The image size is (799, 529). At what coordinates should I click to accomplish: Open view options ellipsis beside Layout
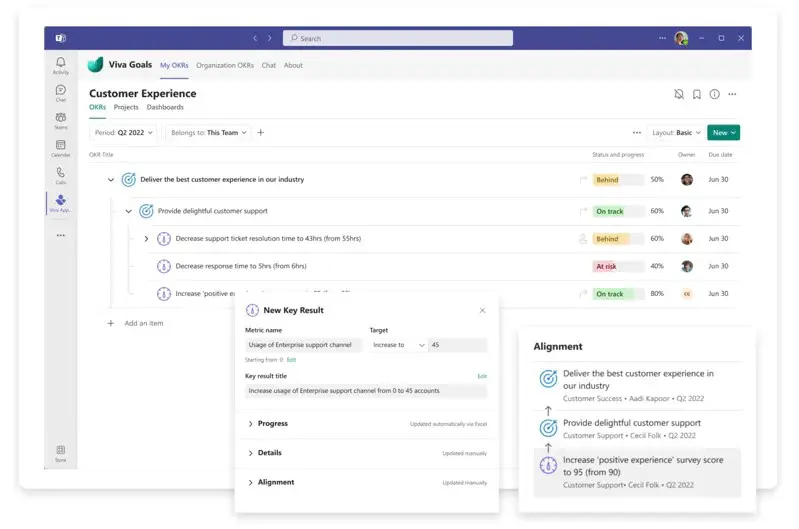pyautogui.click(x=637, y=133)
